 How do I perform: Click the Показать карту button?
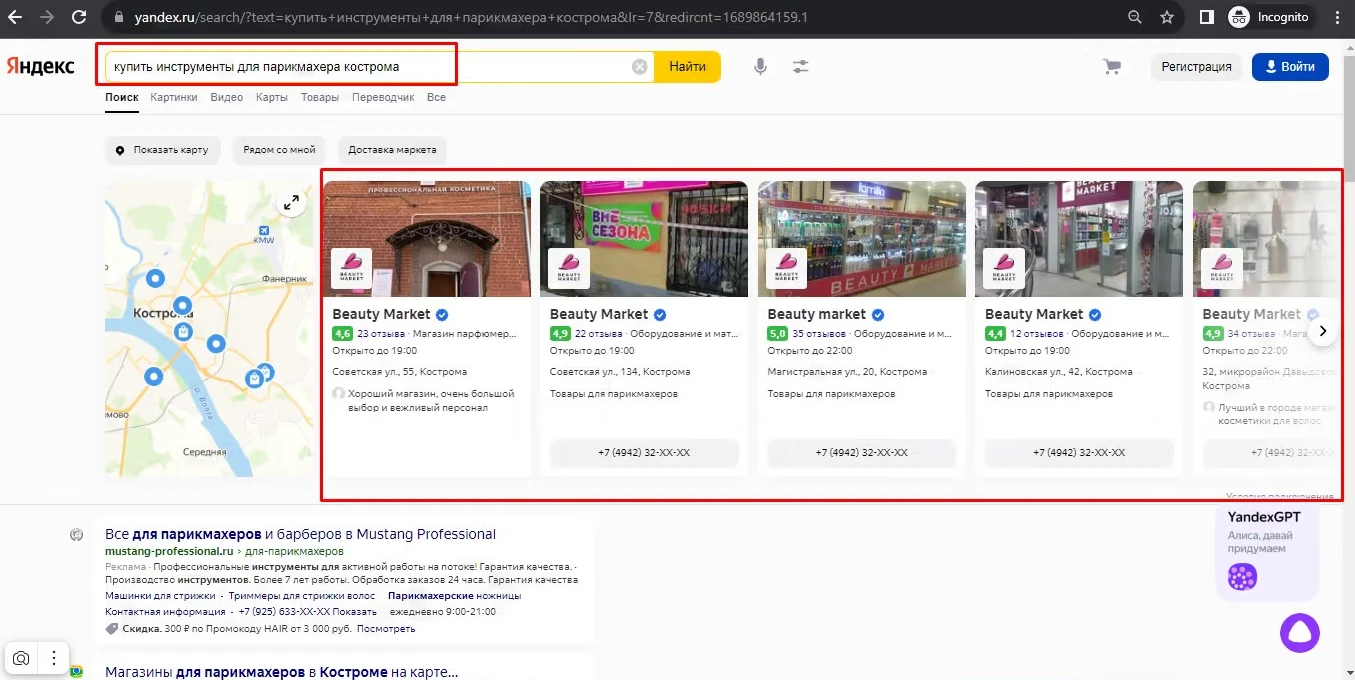(163, 150)
